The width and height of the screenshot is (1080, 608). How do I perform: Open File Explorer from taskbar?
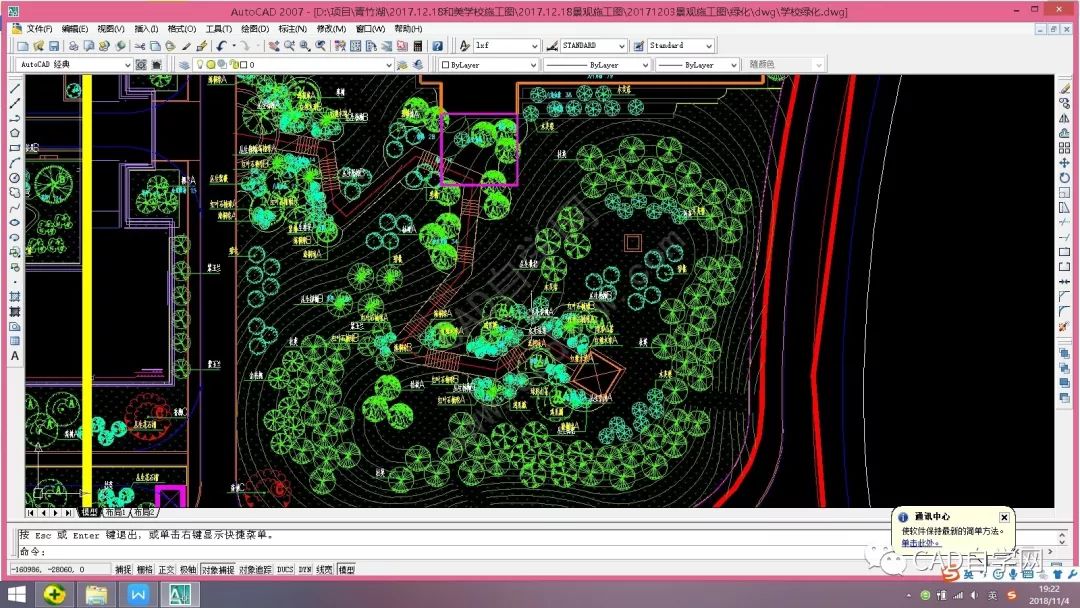(x=96, y=594)
